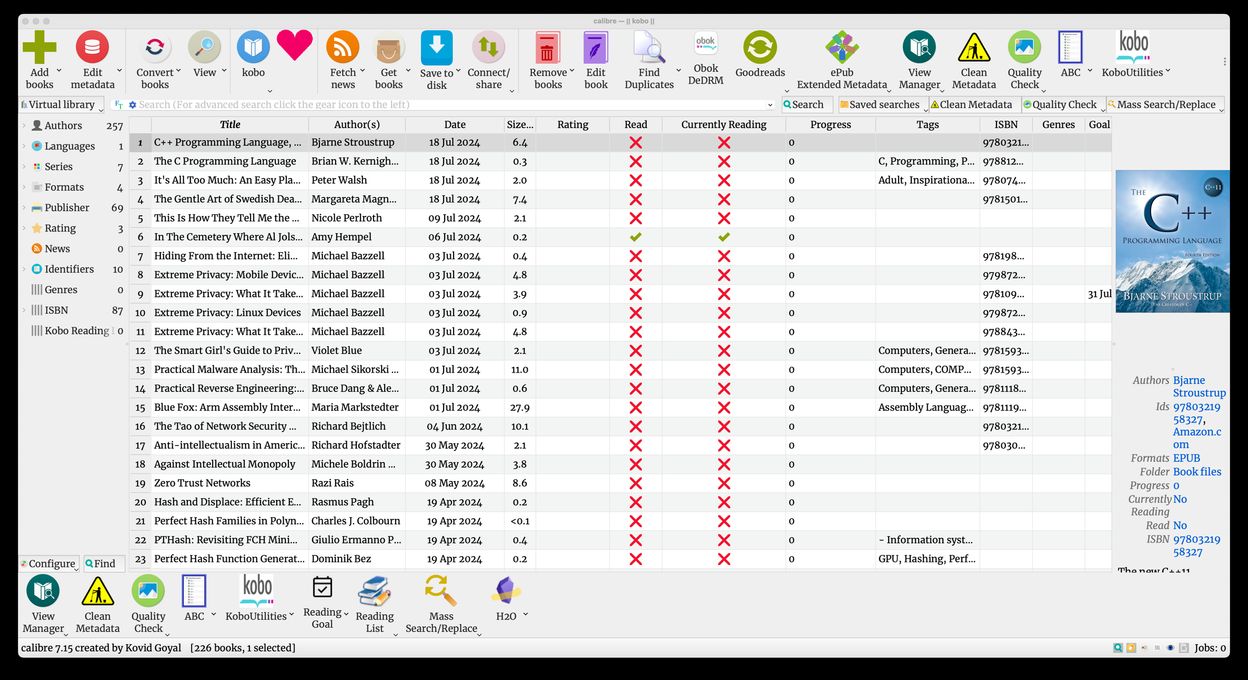Image resolution: width=1248 pixels, height=680 pixels.
Task: Open the Reading List icon
Action: click(374, 591)
